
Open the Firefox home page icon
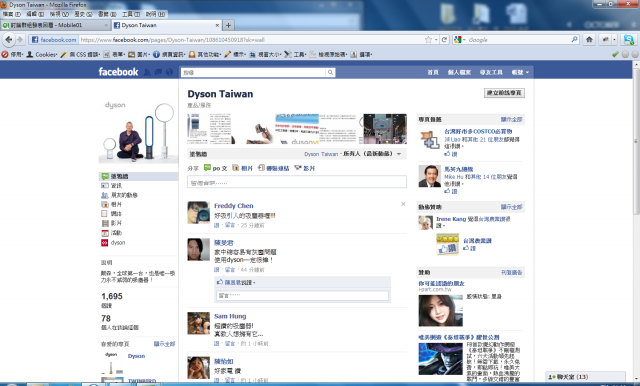pyautogui.click(x=589, y=40)
